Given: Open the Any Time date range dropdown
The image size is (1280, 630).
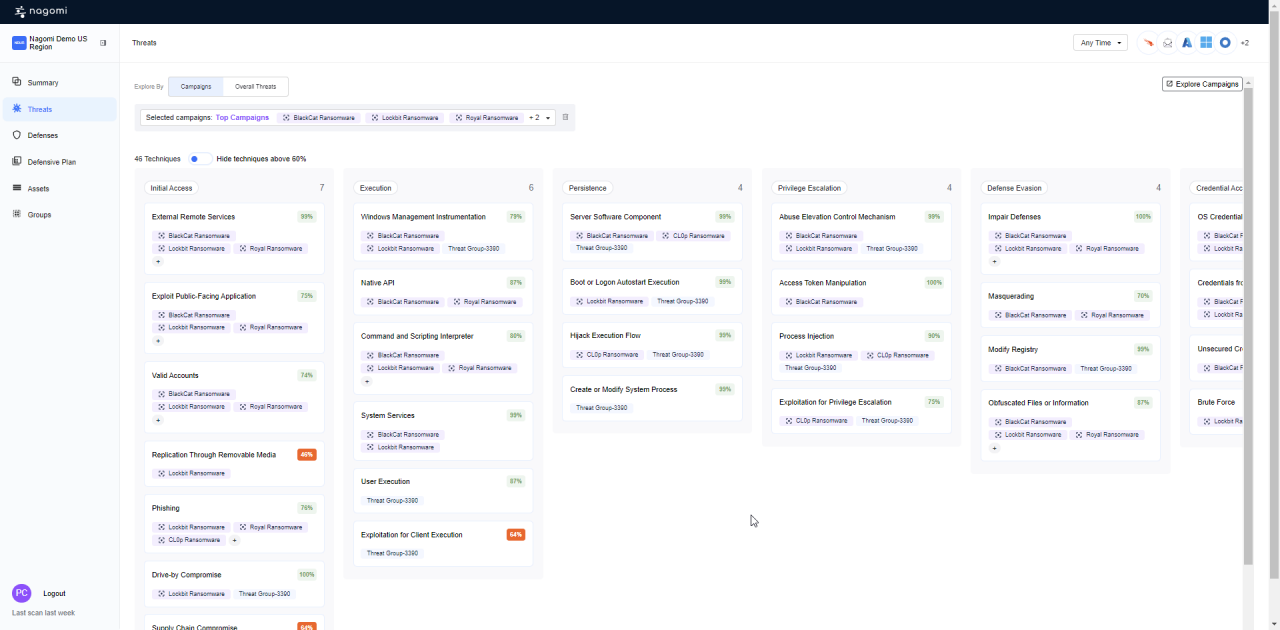Looking at the screenshot, I should [1100, 43].
